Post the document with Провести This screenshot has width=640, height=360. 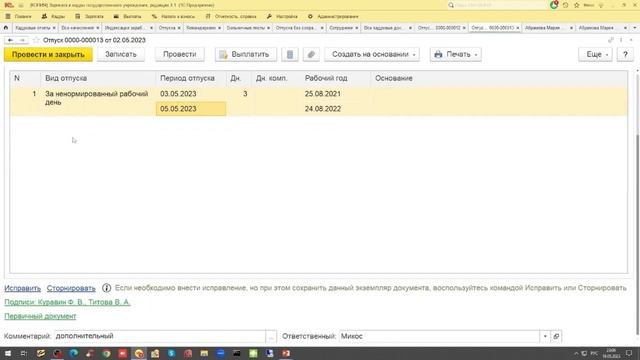[180, 54]
